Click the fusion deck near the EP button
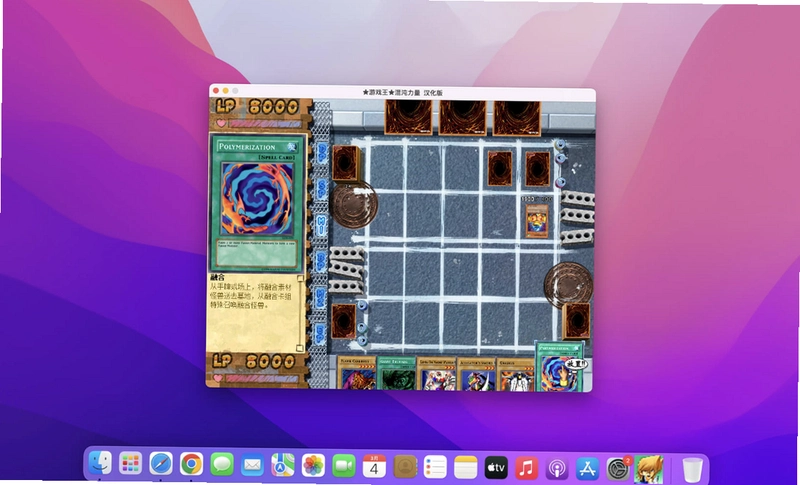 point(344,321)
